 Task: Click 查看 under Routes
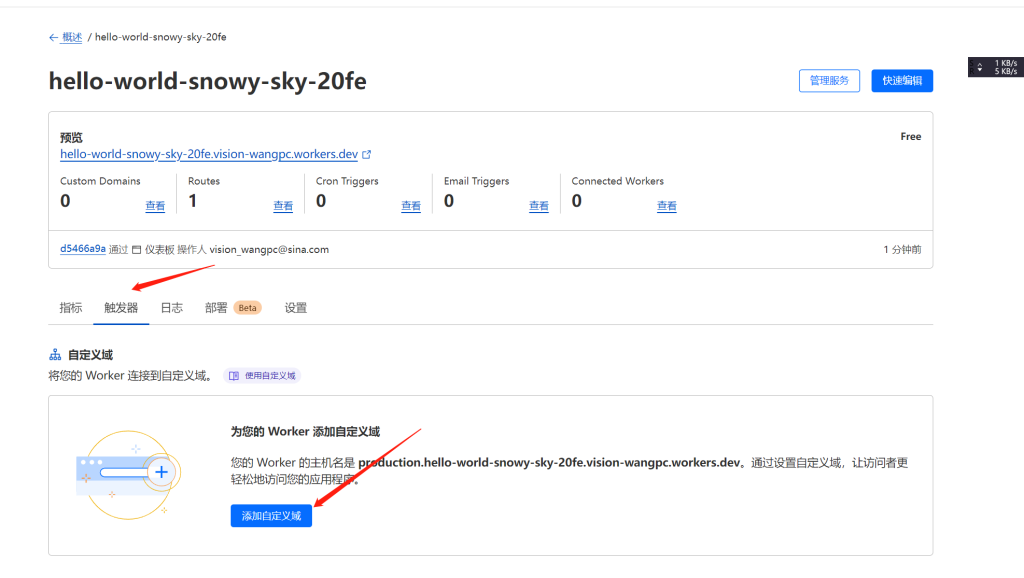coord(283,206)
